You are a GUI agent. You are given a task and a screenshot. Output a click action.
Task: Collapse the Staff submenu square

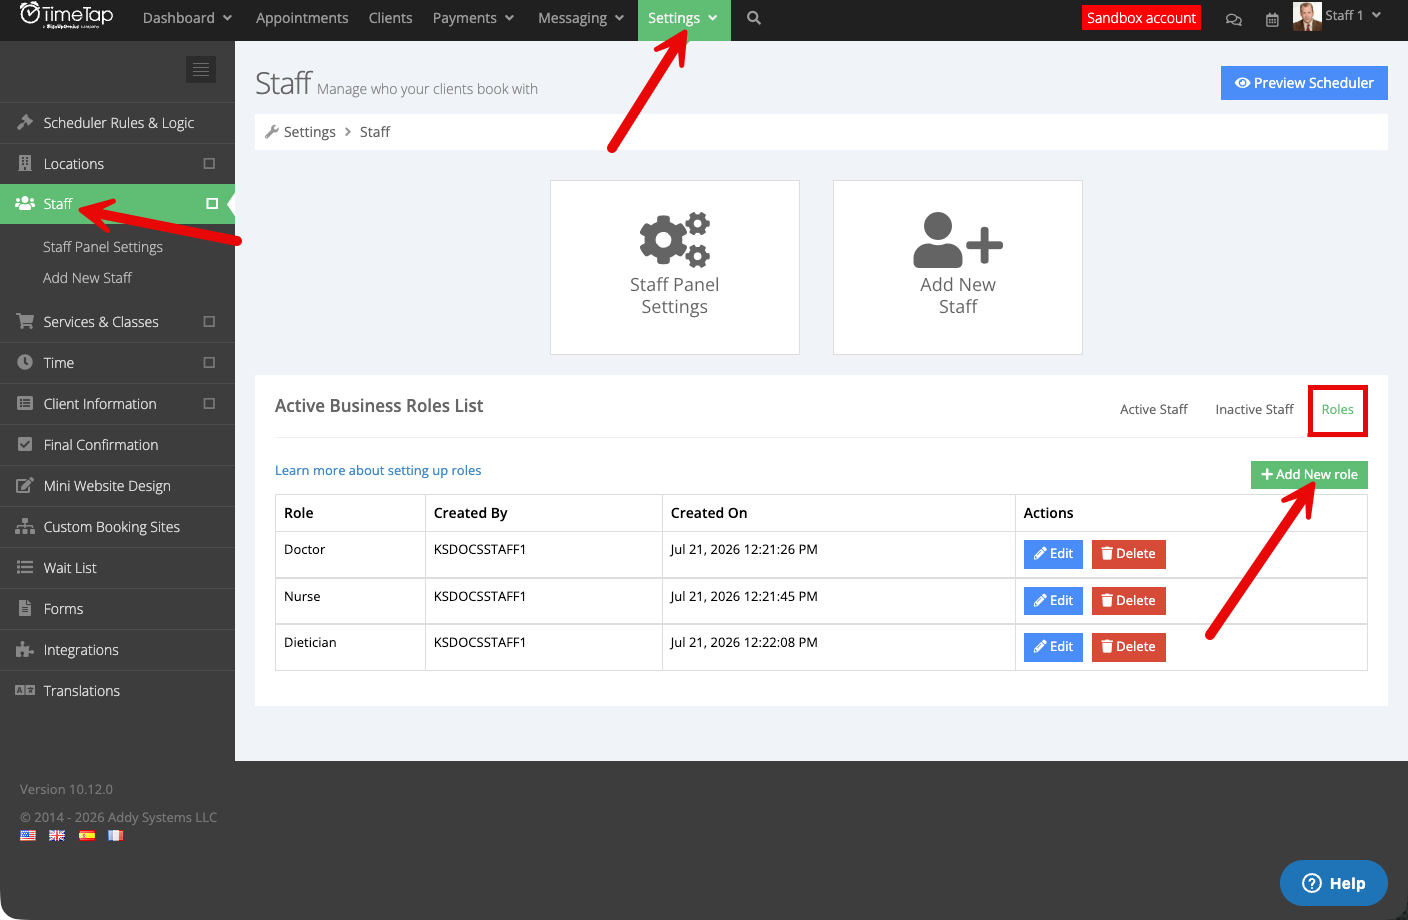click(212, 203)
